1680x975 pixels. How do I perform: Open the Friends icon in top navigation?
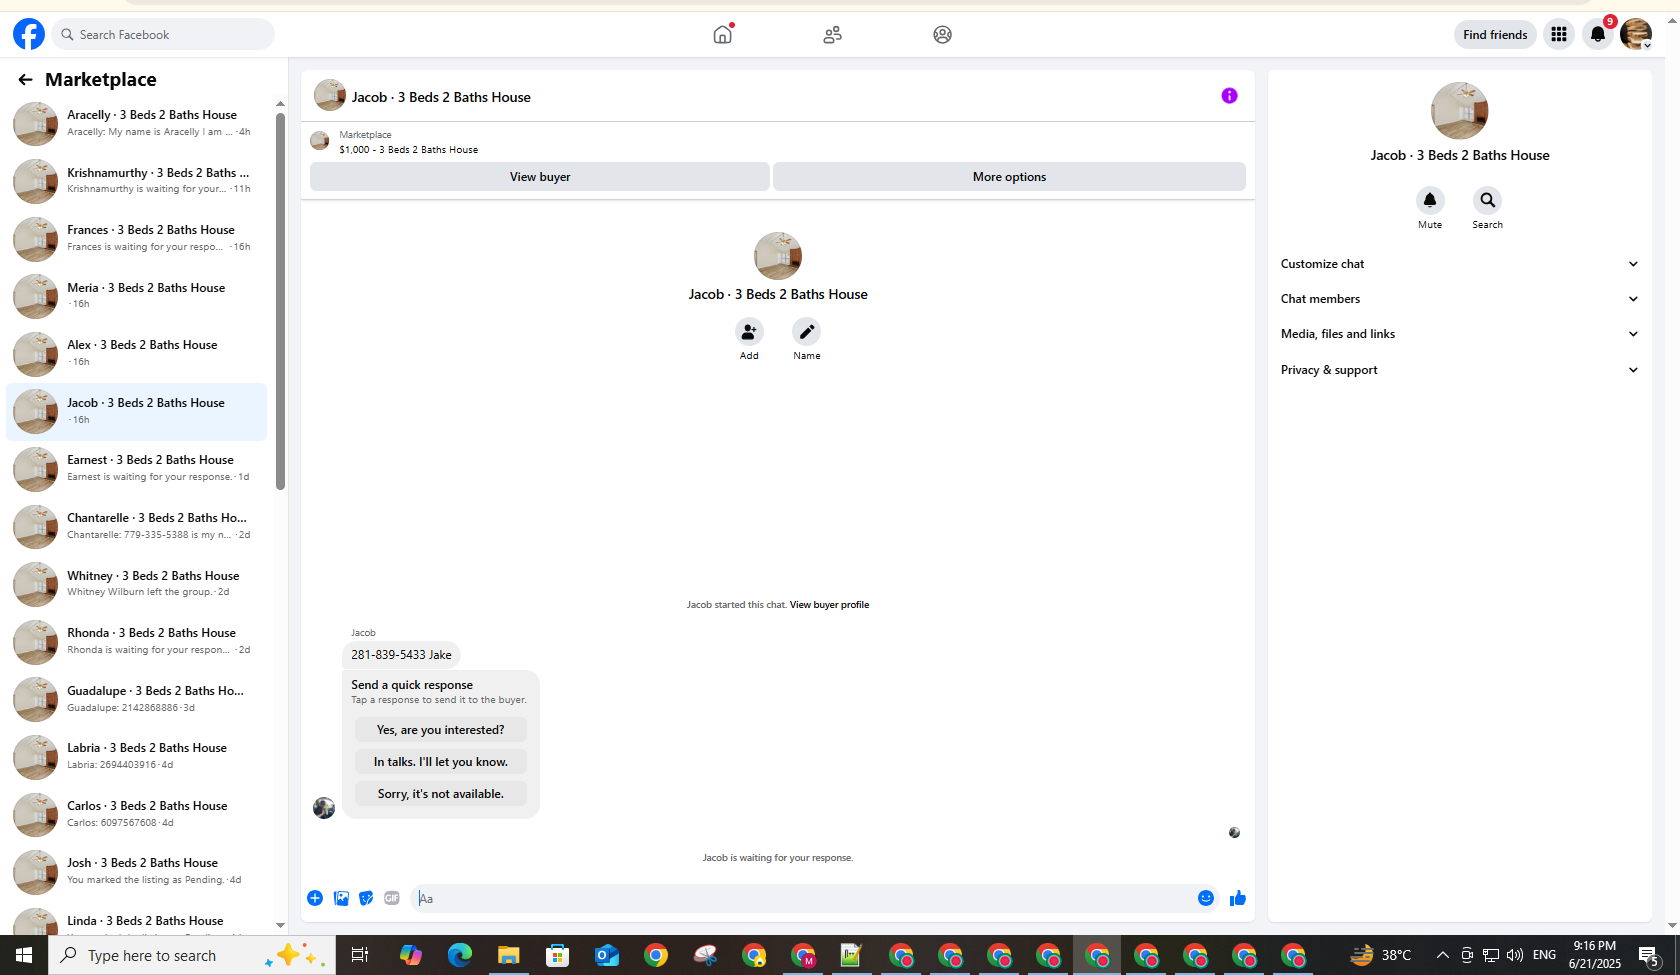[833, 34]
